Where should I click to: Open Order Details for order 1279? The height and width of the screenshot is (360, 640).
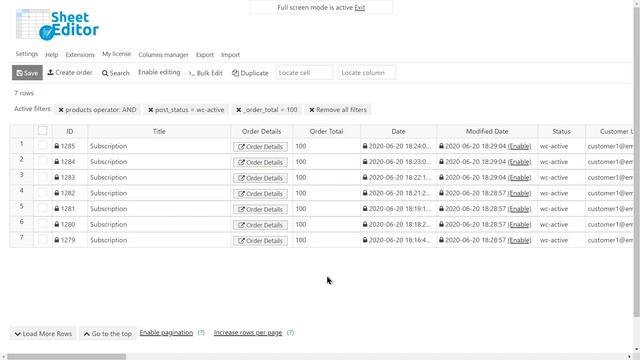pyautogui.click(x=260, y=240)
